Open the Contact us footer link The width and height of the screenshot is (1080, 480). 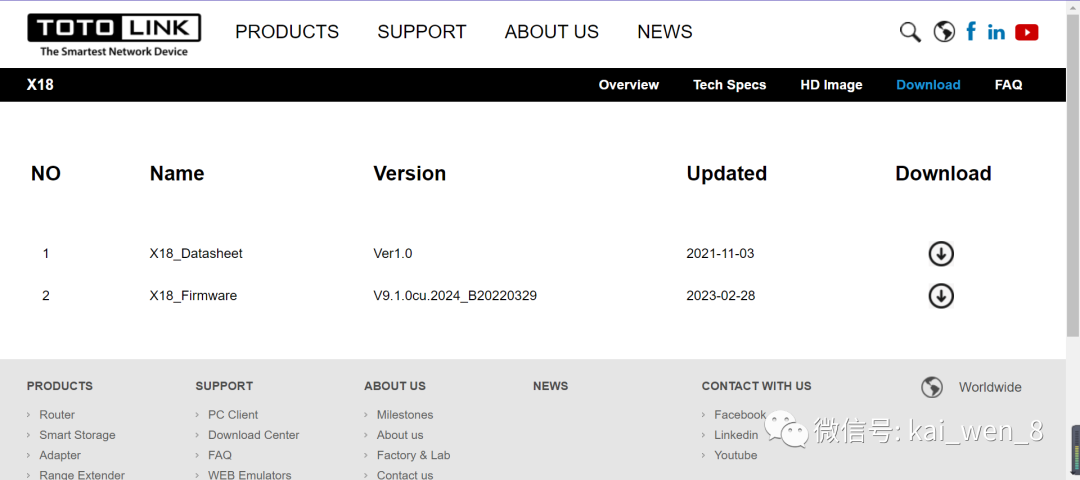pos(405,475)
